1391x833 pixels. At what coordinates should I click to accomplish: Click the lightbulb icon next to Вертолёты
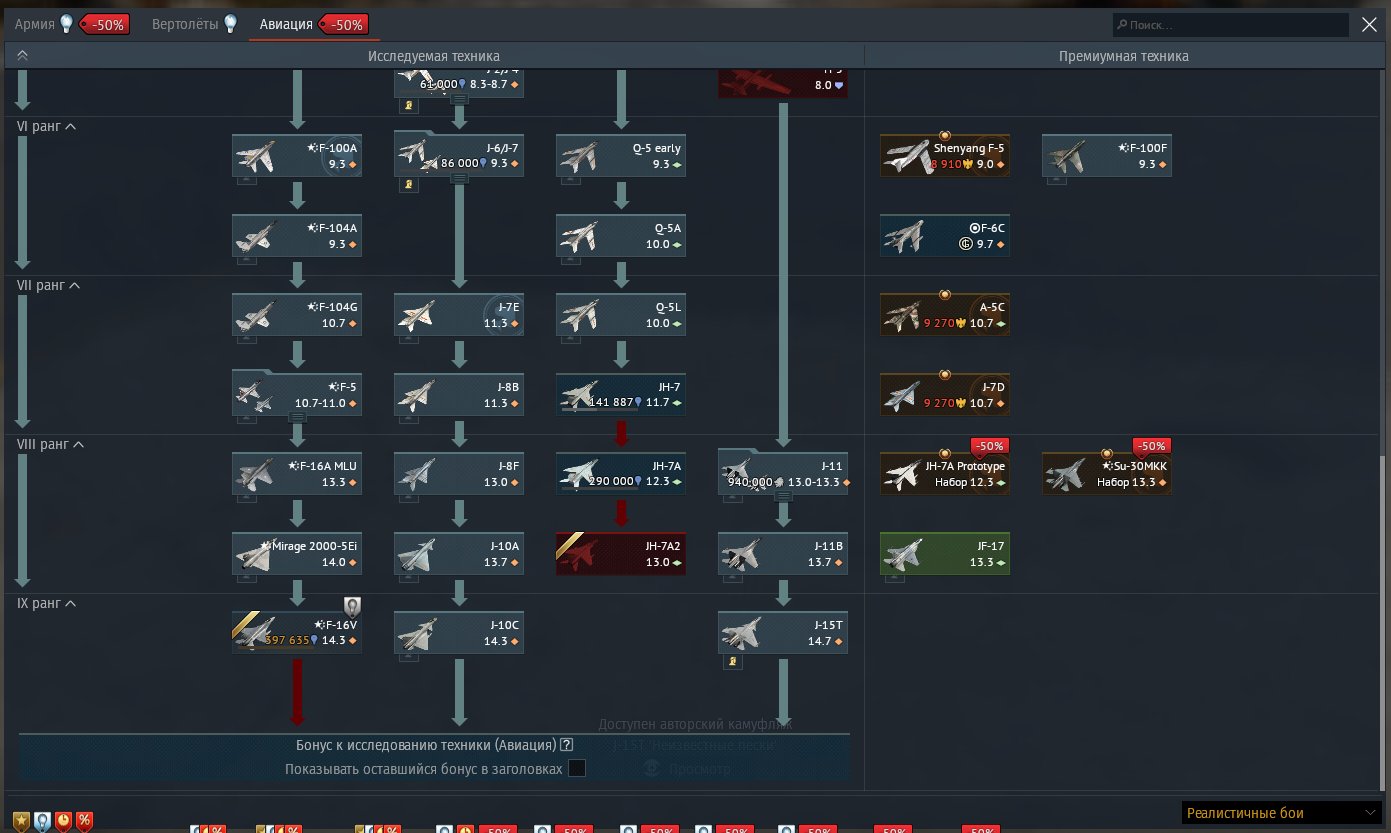230,23
